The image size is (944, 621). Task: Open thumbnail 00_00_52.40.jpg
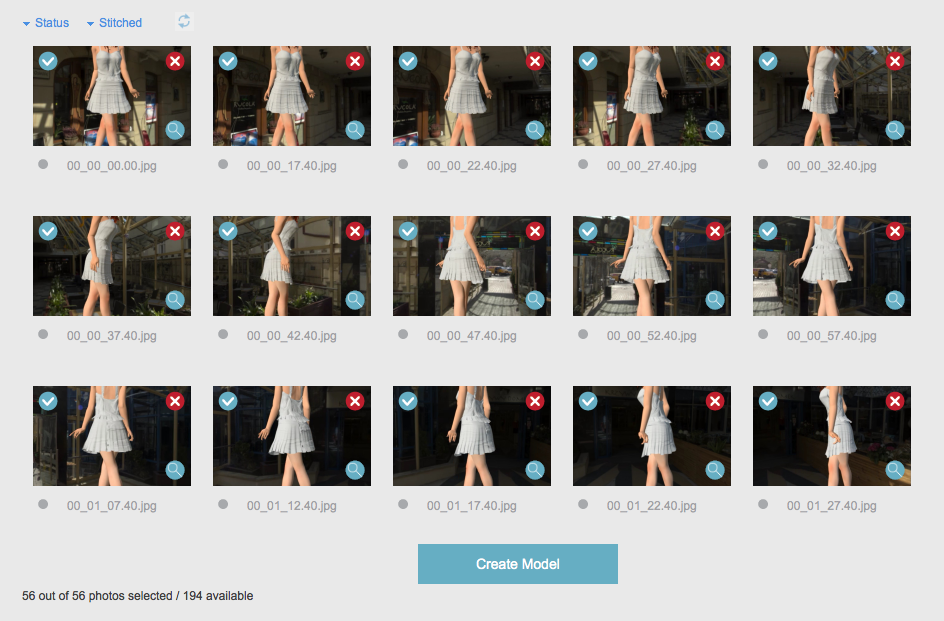pos(652,266)
